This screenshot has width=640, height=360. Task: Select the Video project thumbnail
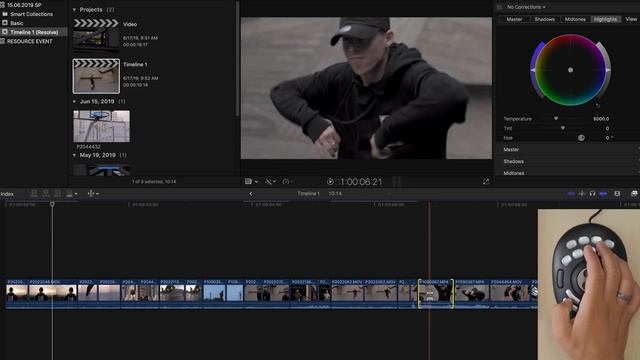pyautogui.click(x=96, y=35)
